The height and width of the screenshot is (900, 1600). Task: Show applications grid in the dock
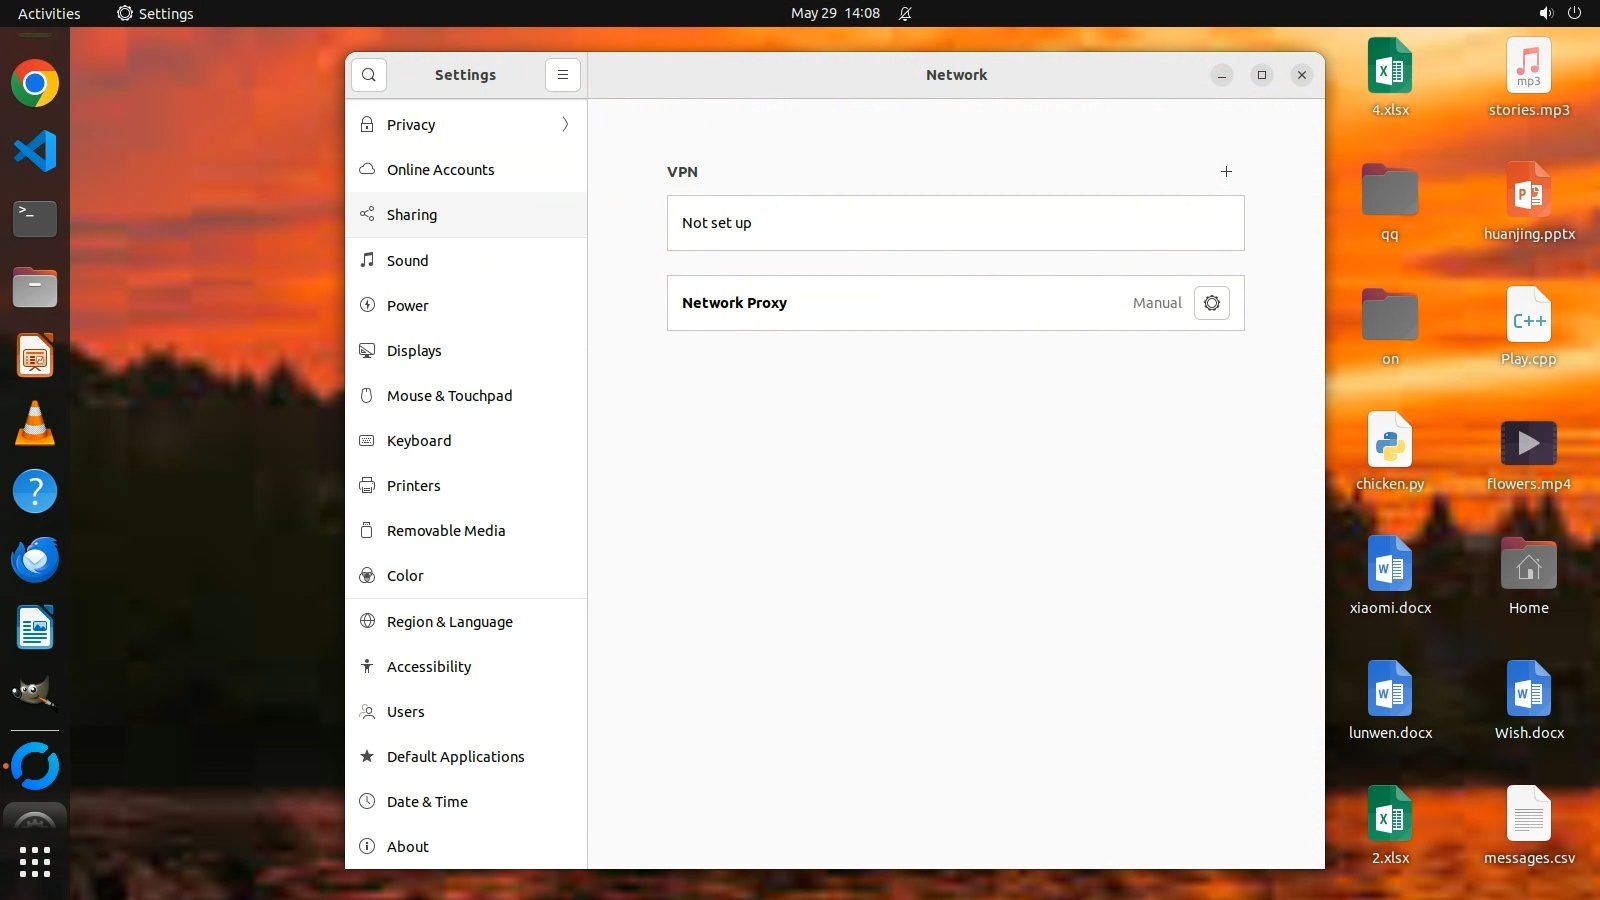35,861
